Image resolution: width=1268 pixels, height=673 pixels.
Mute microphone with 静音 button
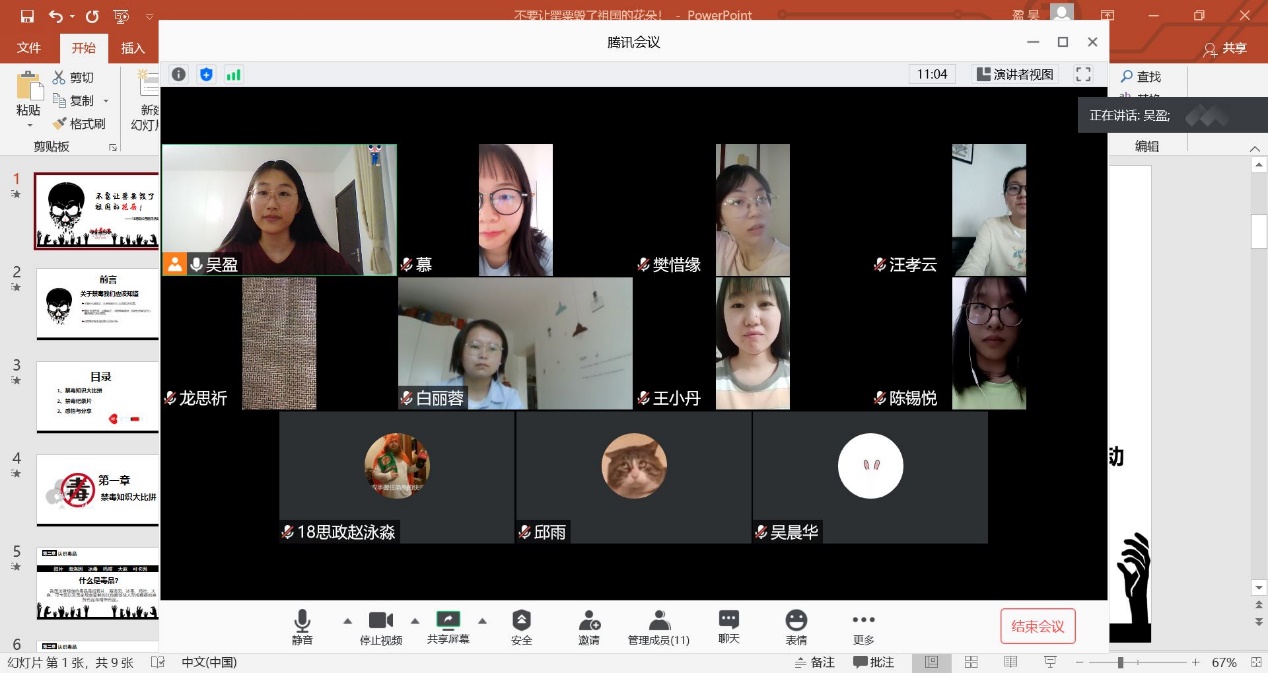pos(302,626)
